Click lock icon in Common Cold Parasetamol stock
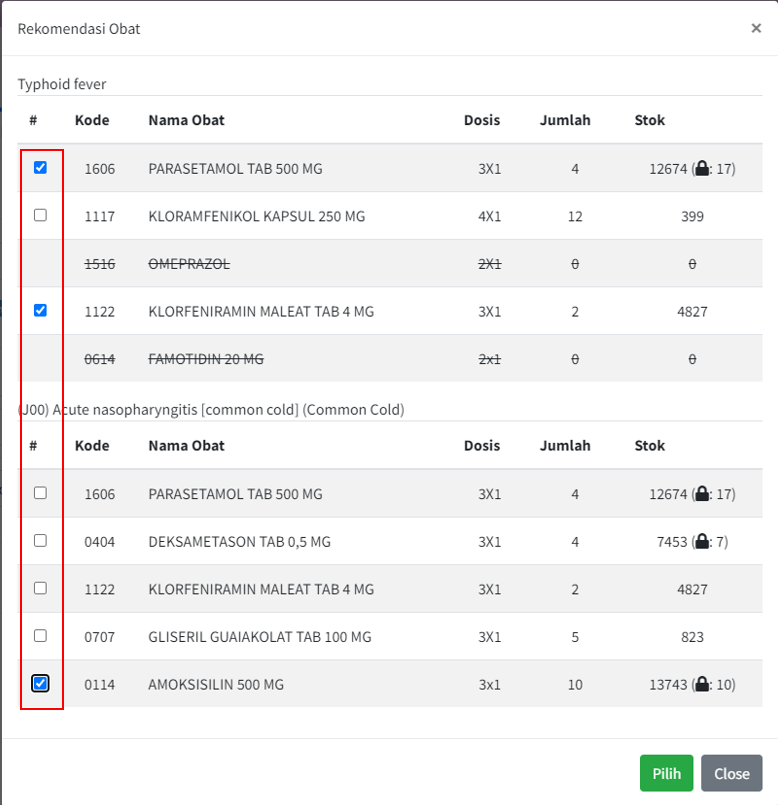The image size is (778, 805). pyautogui.click(x=702, y=494)
